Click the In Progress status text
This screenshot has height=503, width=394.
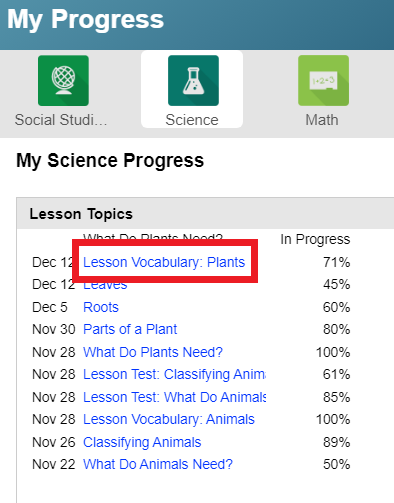click(x=315, y=239)
